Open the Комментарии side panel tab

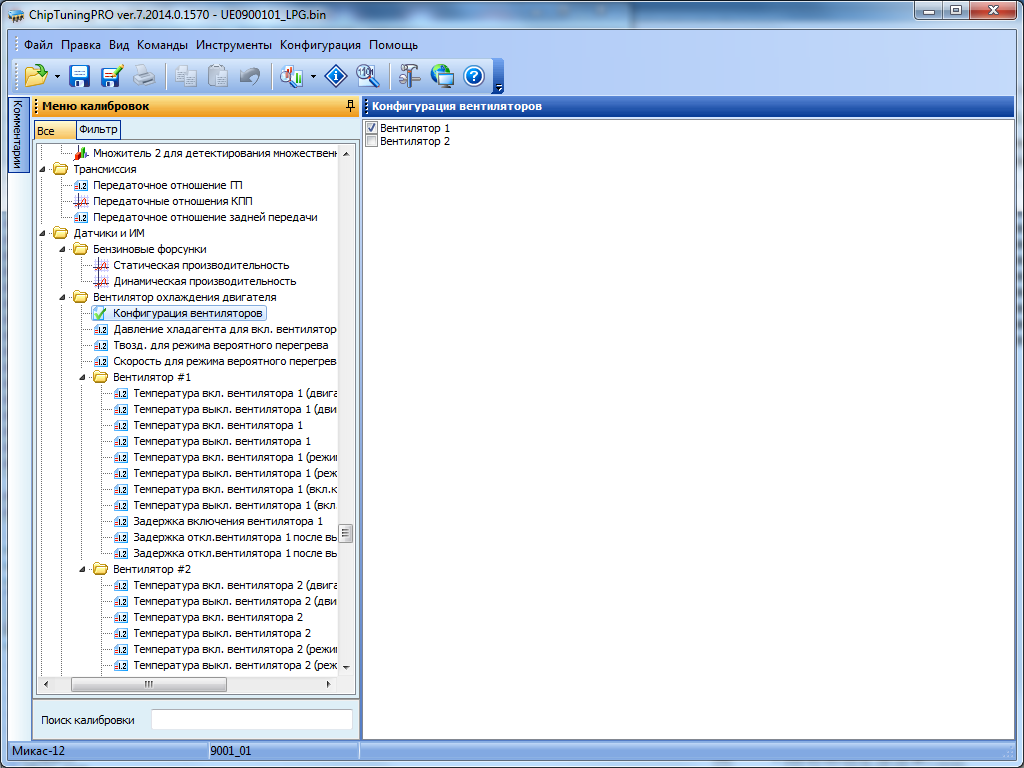tap(17, 136)
